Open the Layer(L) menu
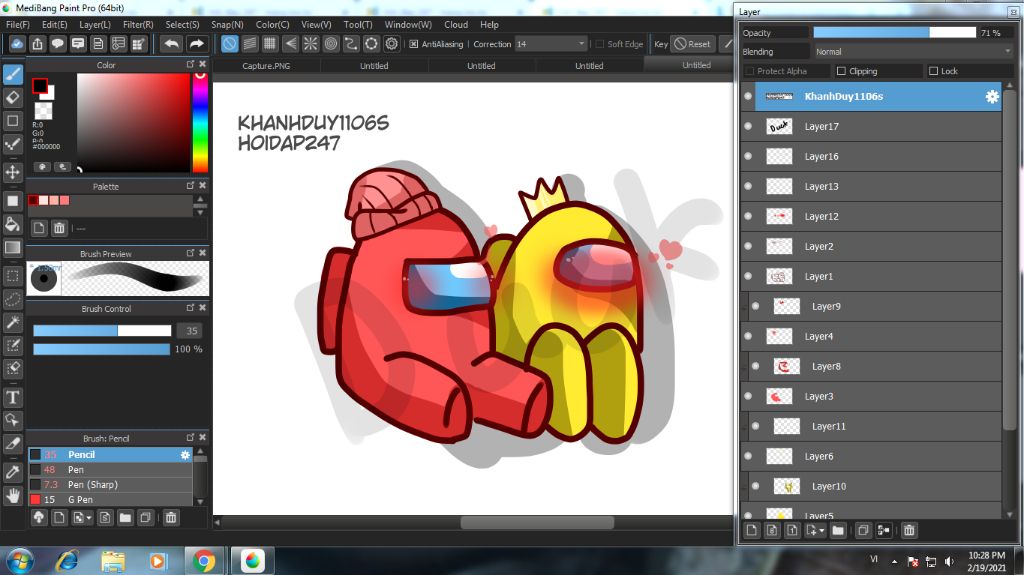The width and height of the screenshot is (1024, 575). 95,24
